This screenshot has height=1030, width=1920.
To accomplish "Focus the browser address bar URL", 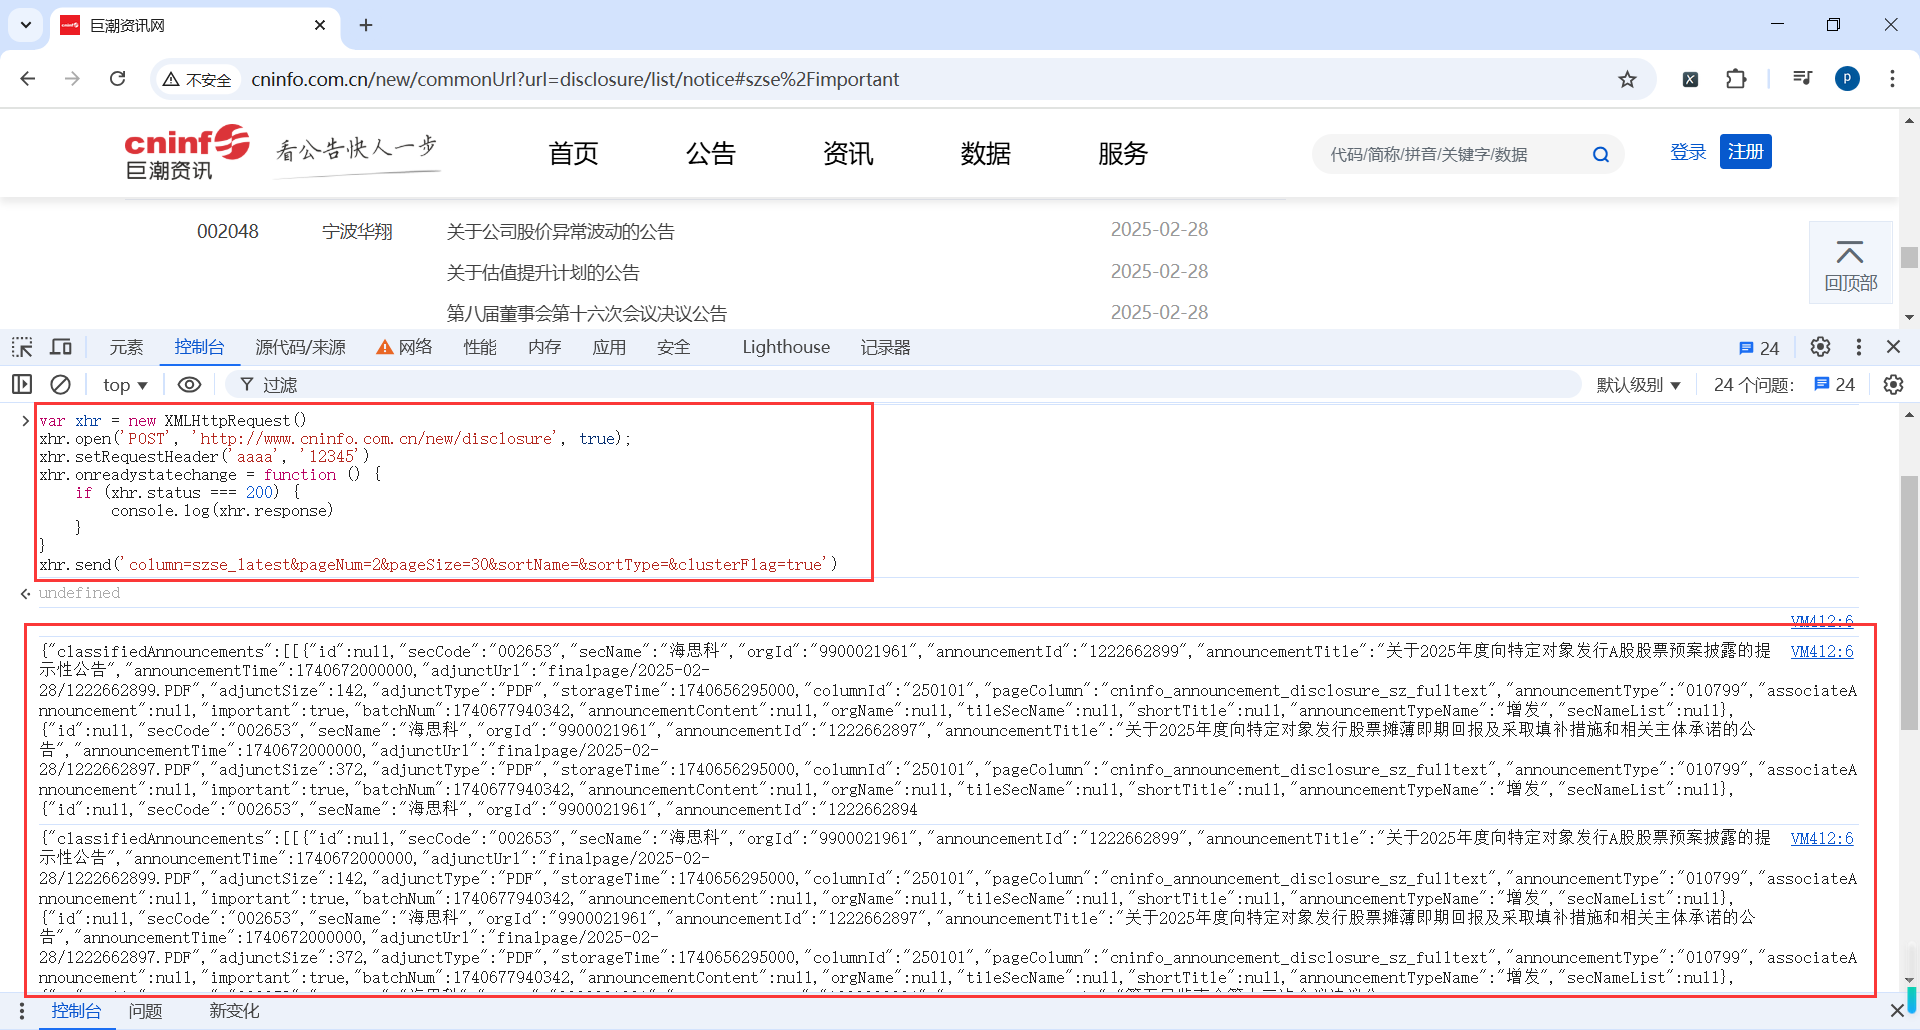I will tap(575, 79).
